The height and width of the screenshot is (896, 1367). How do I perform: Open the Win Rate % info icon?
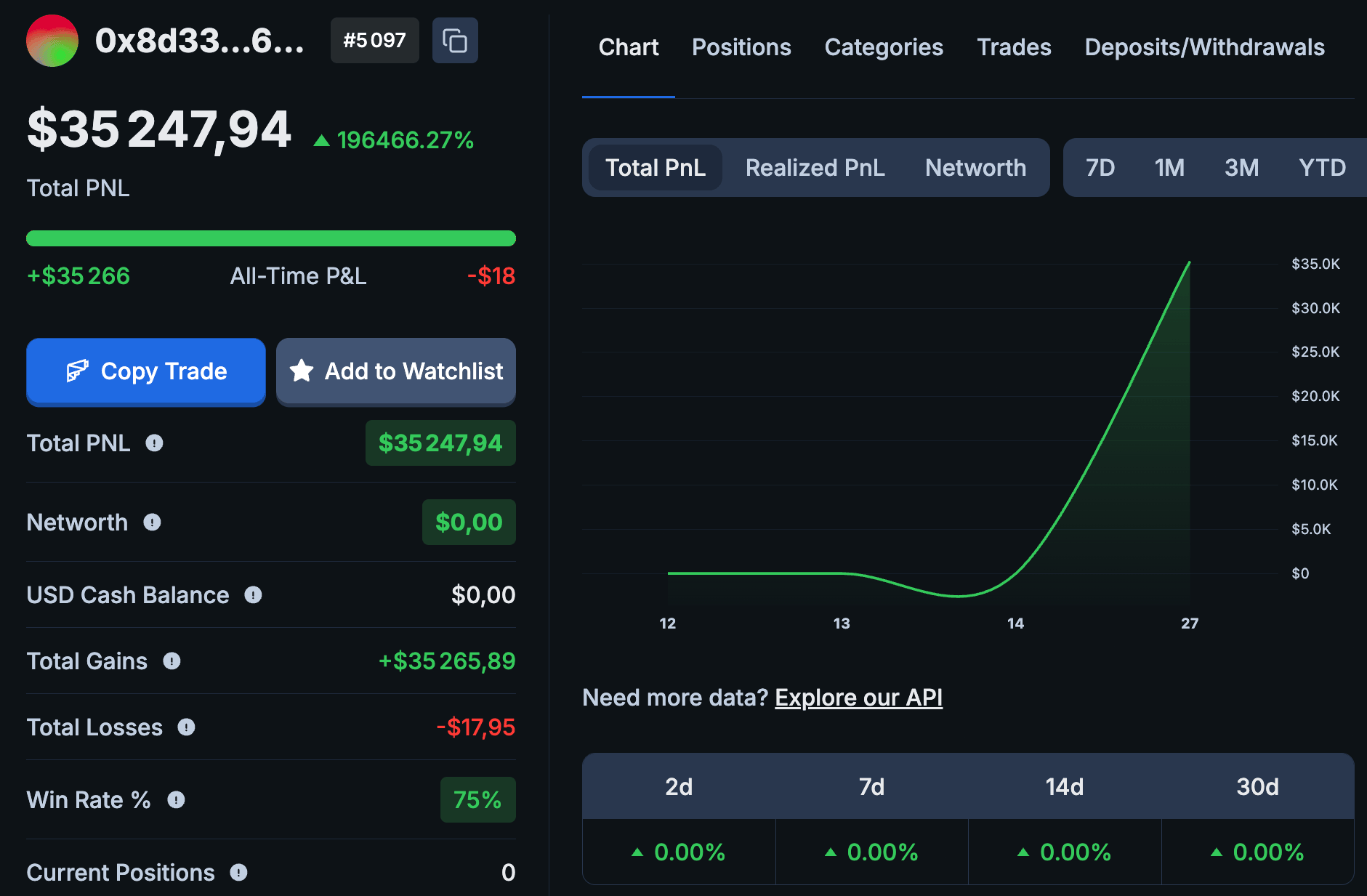pos(176,800)
